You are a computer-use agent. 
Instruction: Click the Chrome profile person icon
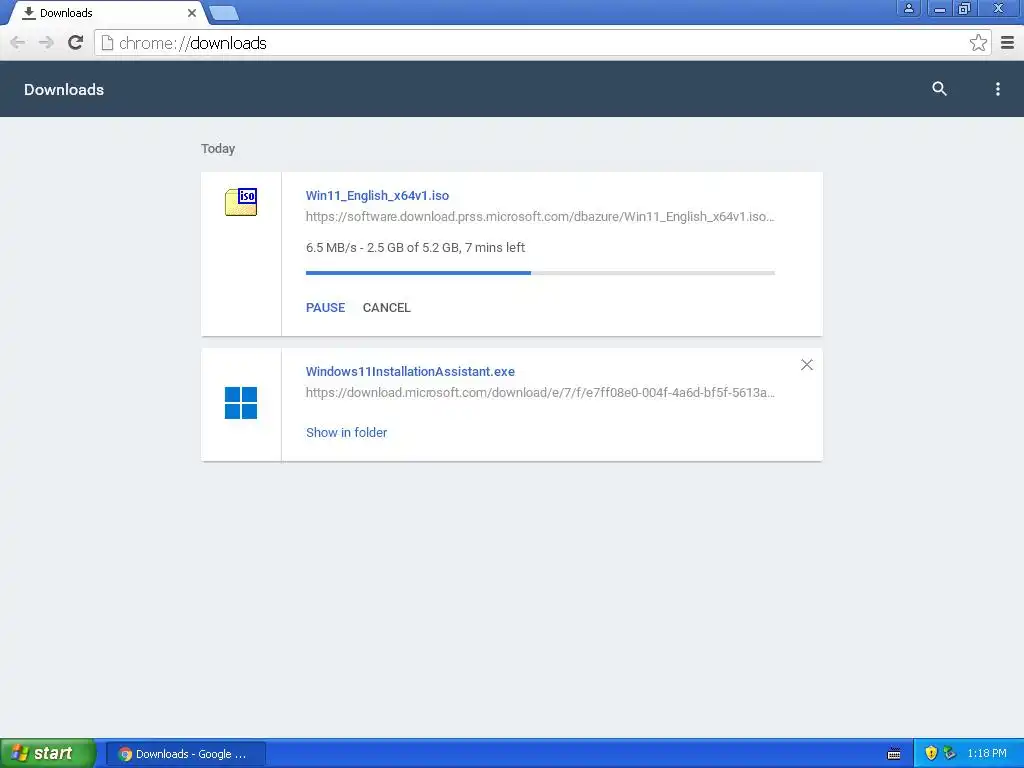tap(908, 8)
